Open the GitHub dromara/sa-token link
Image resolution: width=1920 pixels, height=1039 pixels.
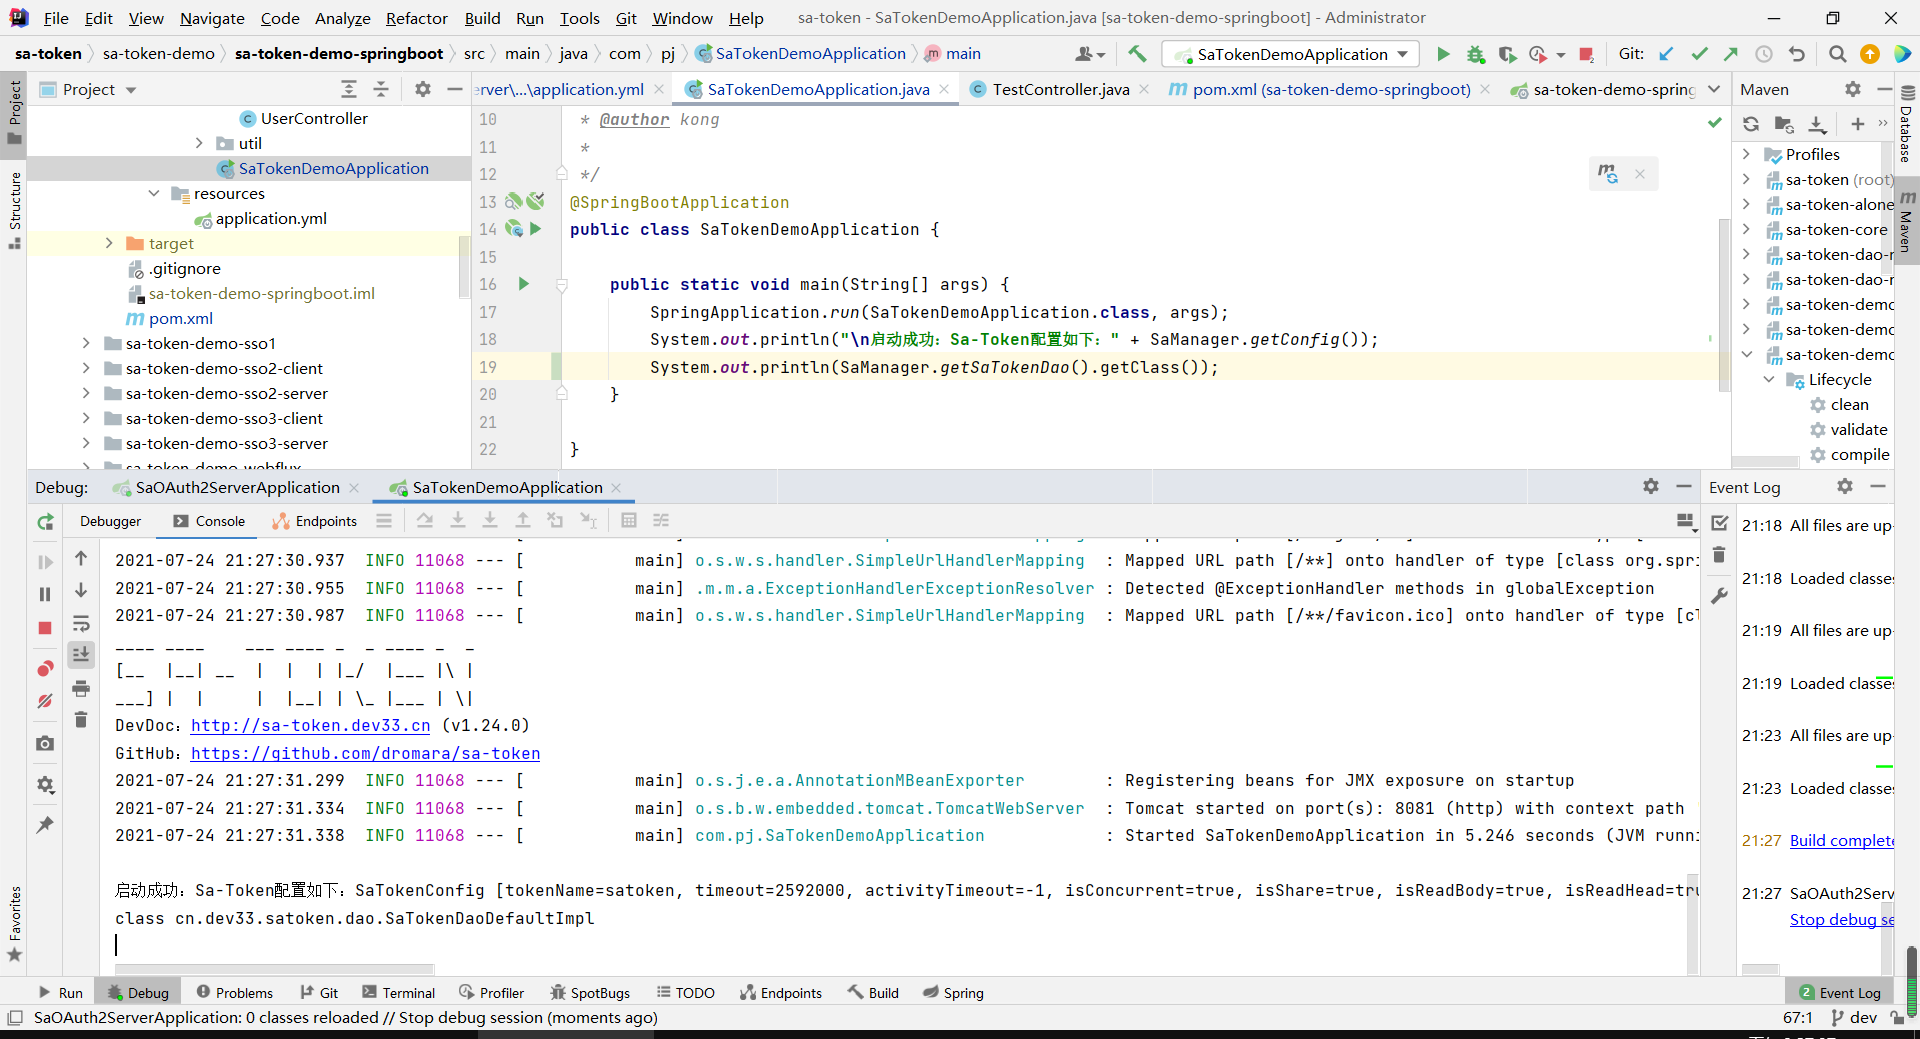click(365, 754)
